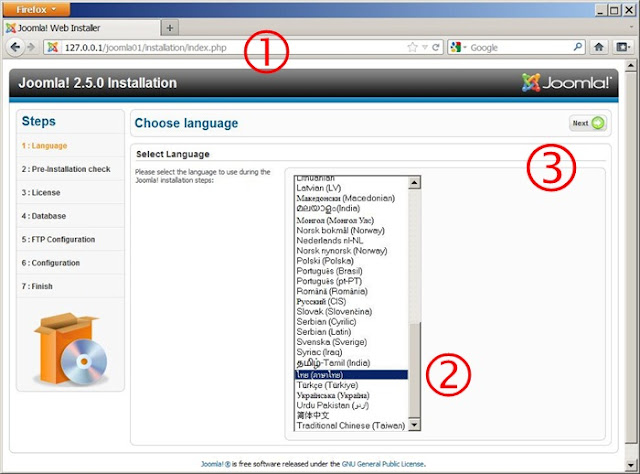Image resolution: width=640 pixels, height=474 pixels.
Task: Select Português (Brasil)
Action: pyautogui.click(x=351, y=271)
